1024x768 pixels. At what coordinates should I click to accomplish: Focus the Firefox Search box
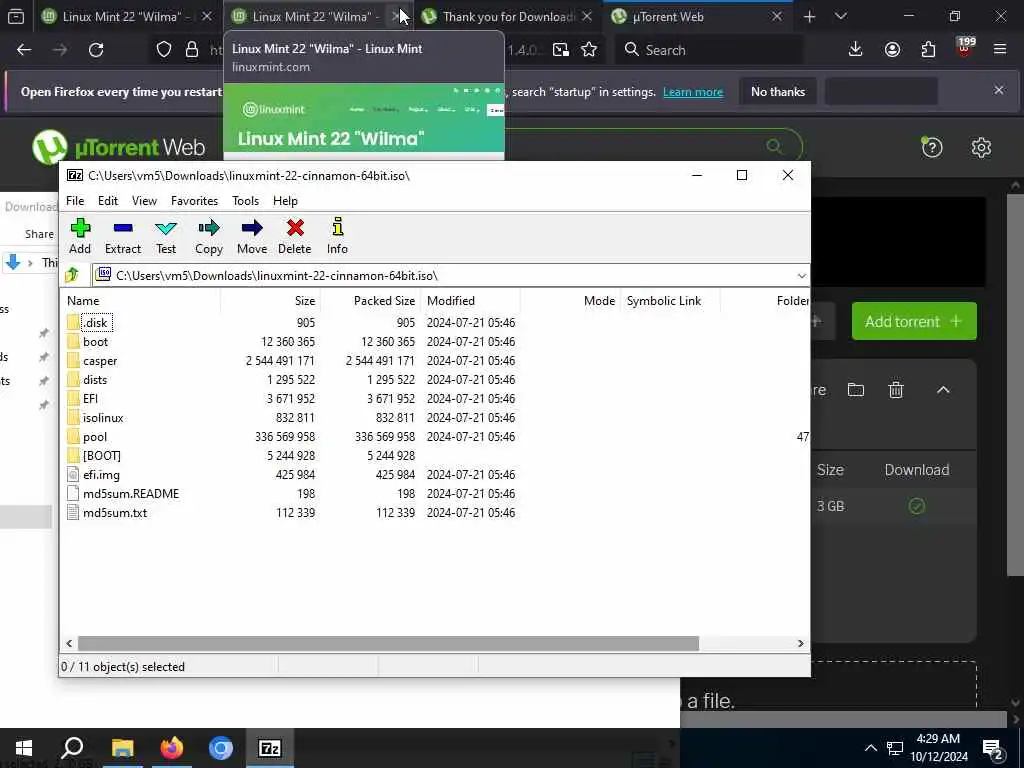pyautogui.click(x=709, y=50)
